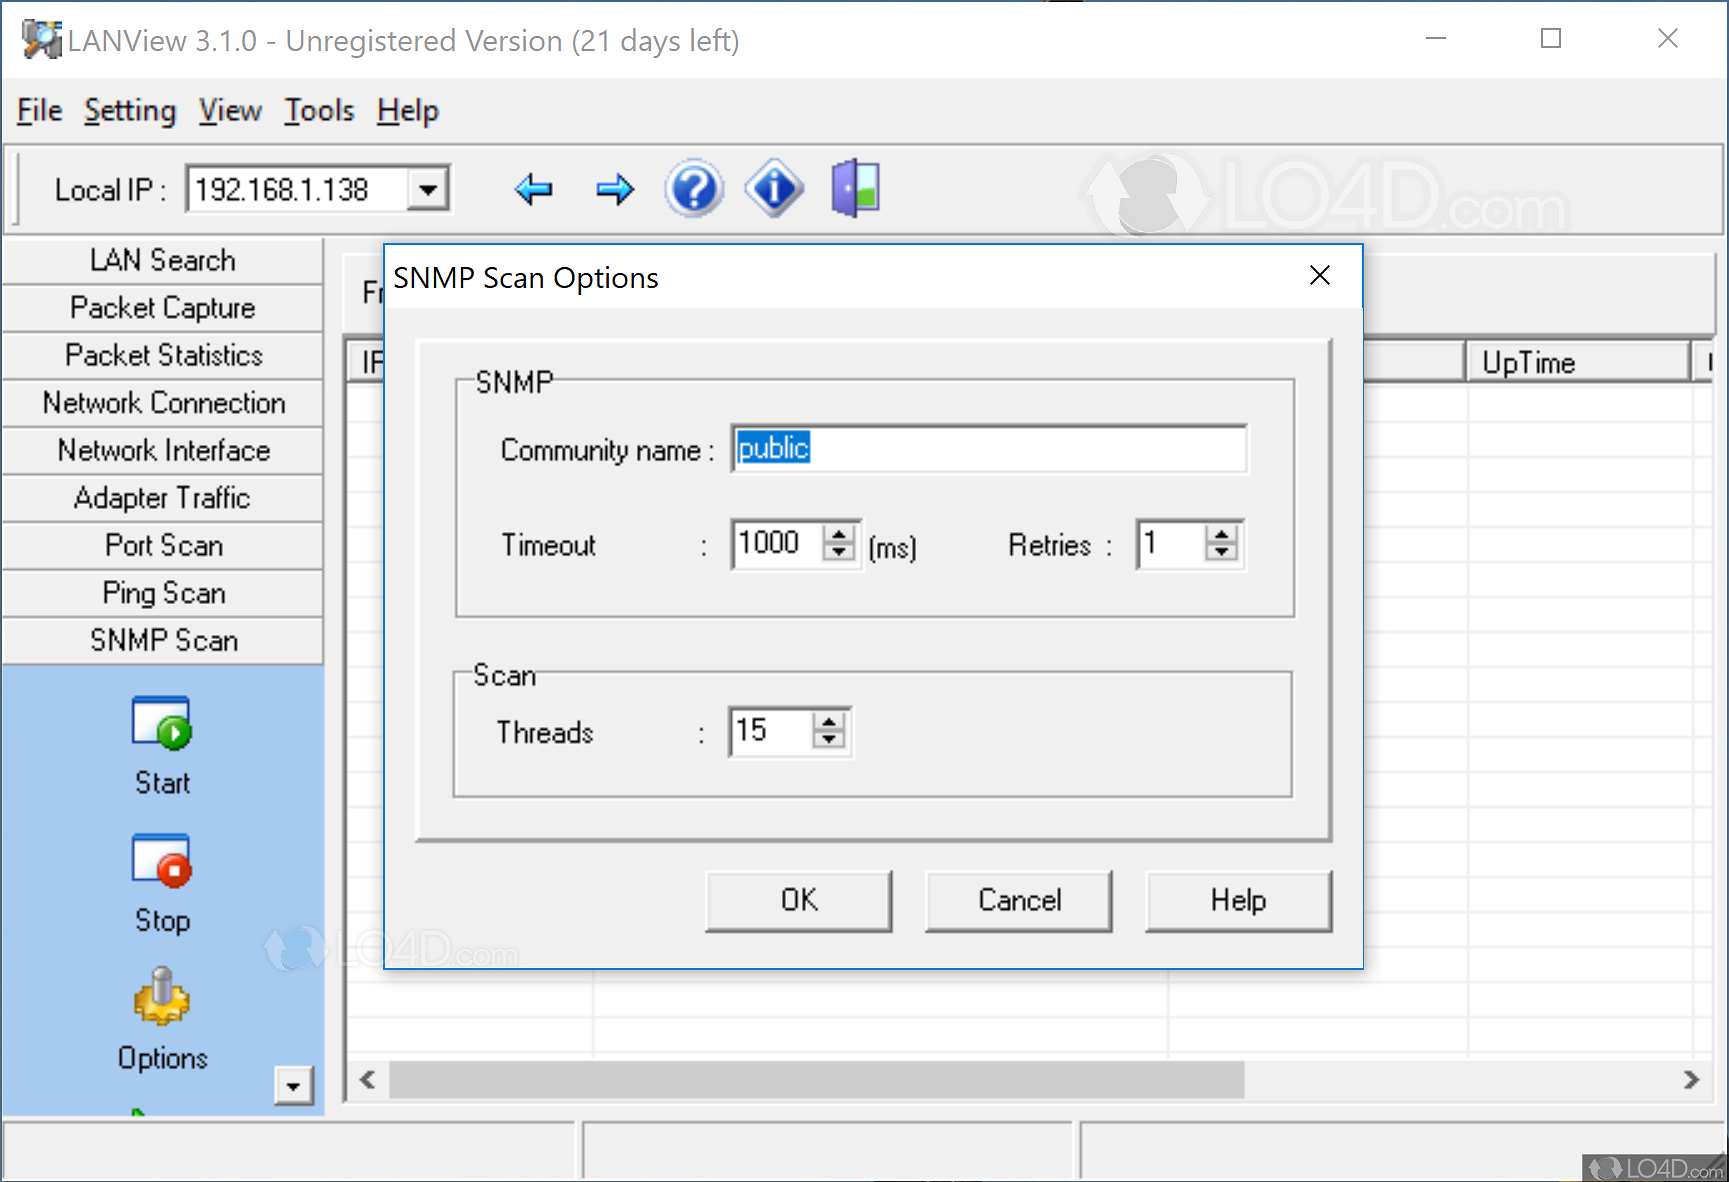Image resolution: width=1729 pixels, height=1182 pixels.
Task: Click the horizontal scrollbar right arrow
Action: pyautogui.click(x=1691, y=1080)
